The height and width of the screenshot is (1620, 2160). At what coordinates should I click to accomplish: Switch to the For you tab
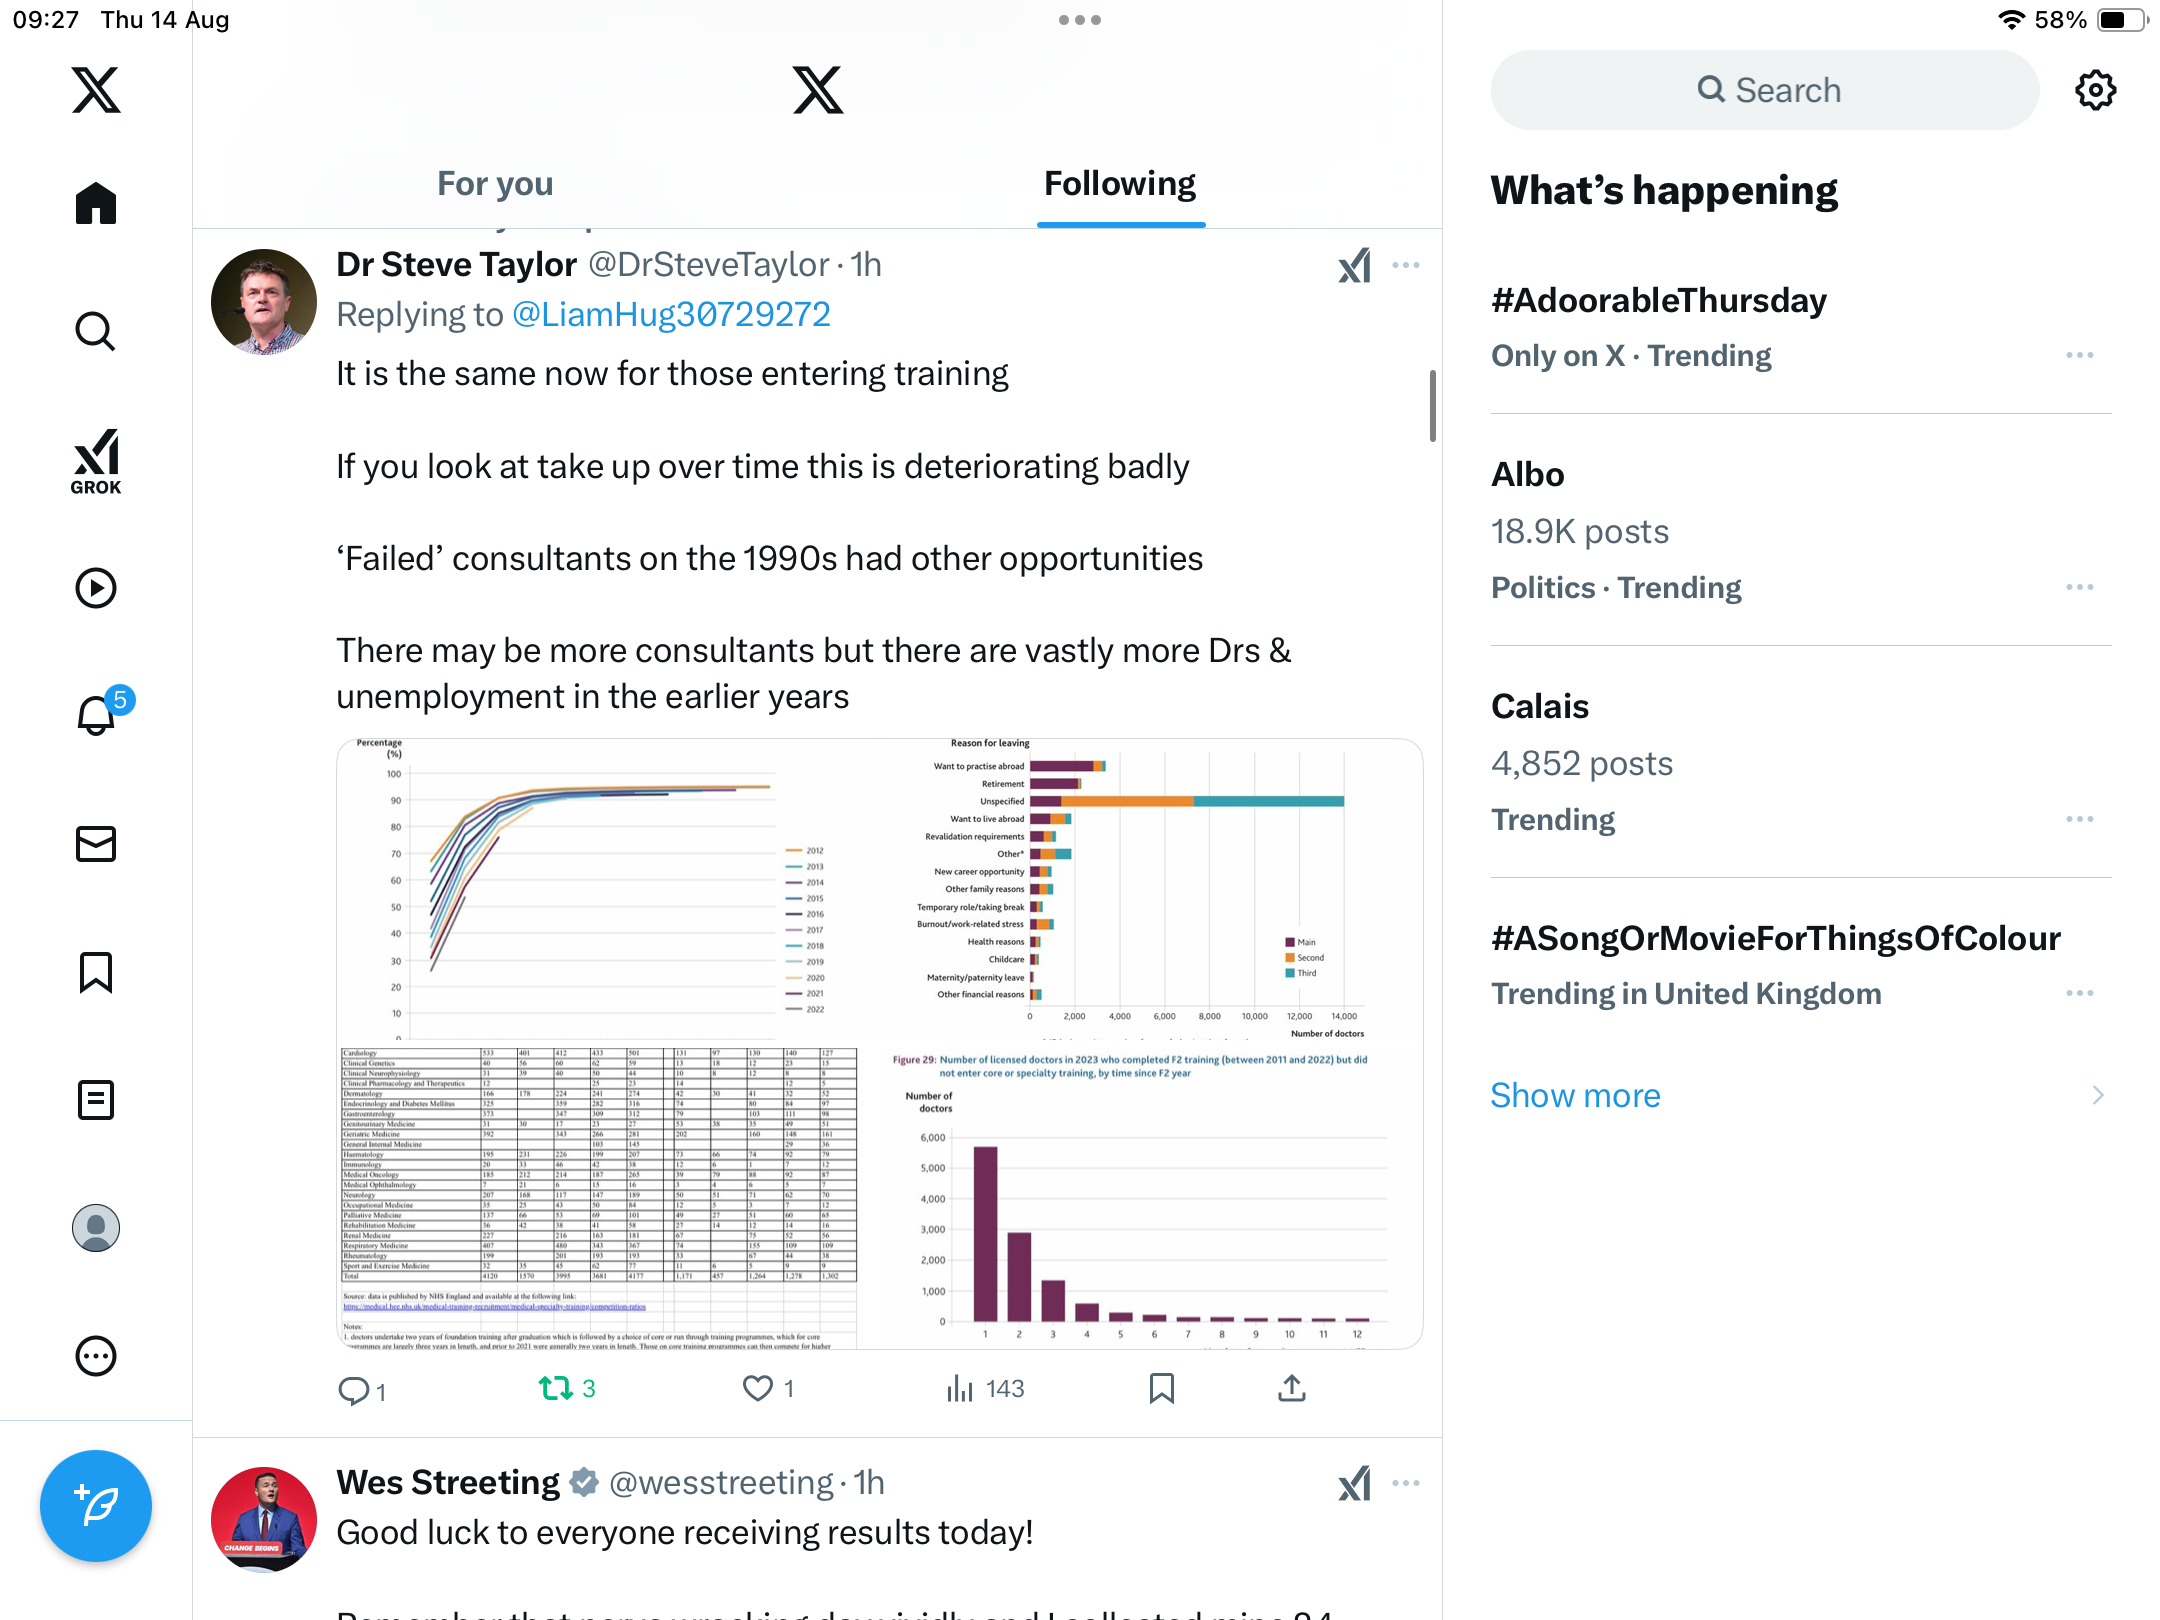click(x=495, y=184)
